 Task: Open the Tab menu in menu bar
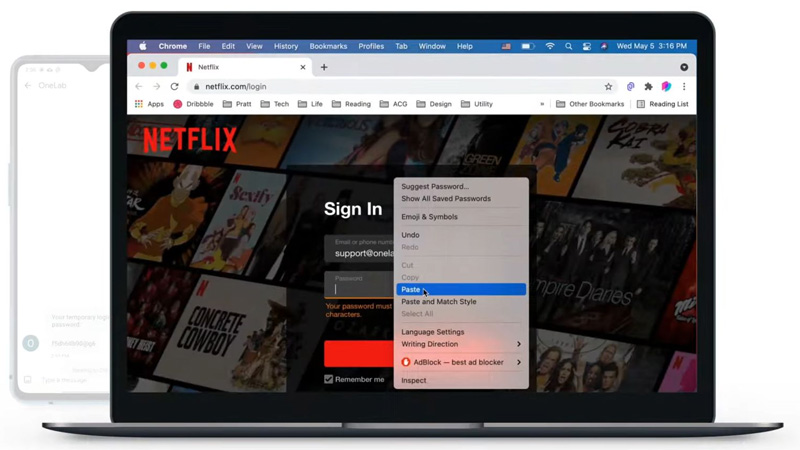(x=401, y=46)
